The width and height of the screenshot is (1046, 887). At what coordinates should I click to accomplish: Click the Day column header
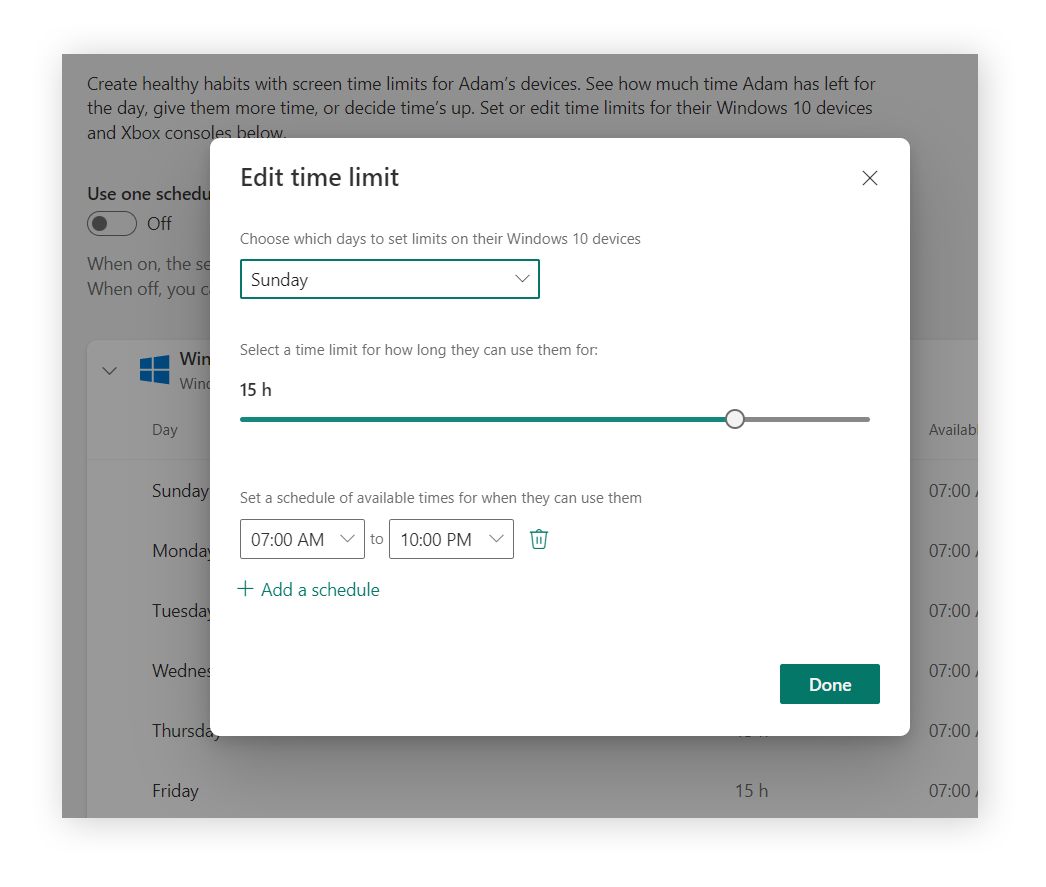pyautogui.click(x=164, y=429)
